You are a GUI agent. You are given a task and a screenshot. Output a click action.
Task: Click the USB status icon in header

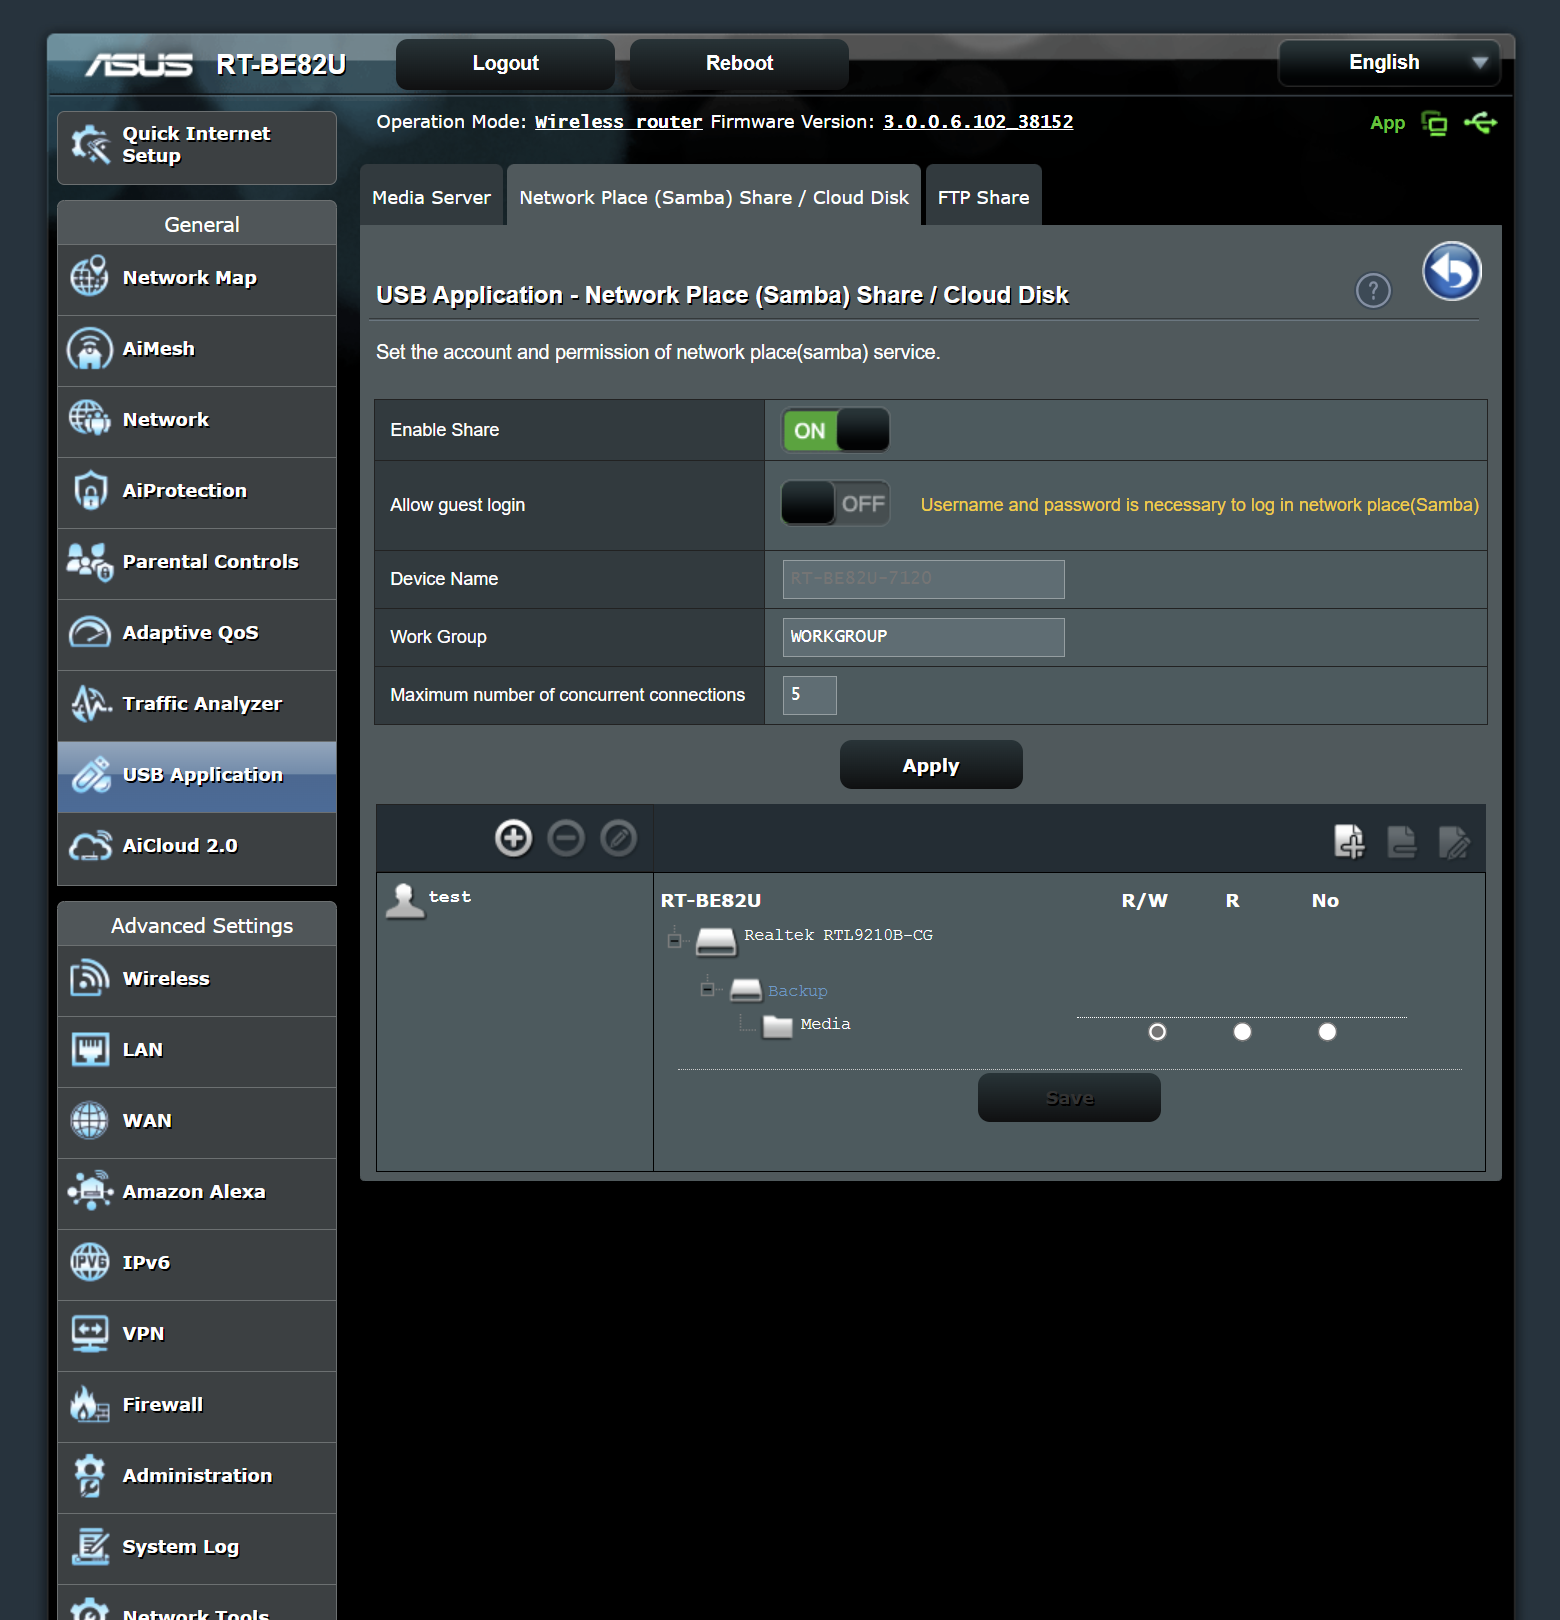coord(1480,123)
